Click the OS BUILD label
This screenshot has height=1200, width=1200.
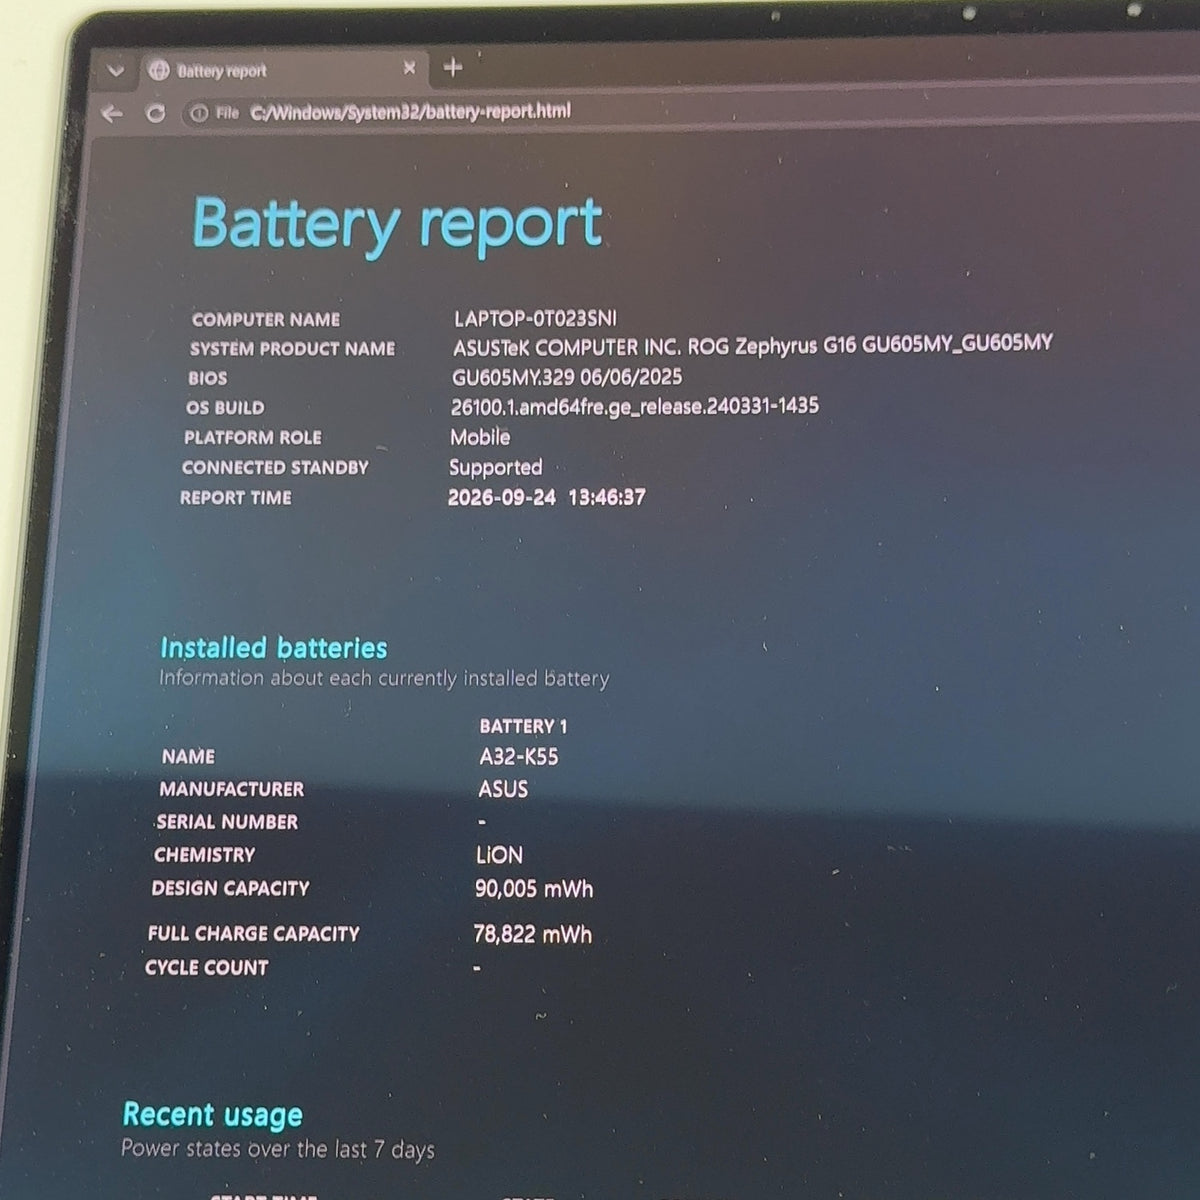coord(225,408)
